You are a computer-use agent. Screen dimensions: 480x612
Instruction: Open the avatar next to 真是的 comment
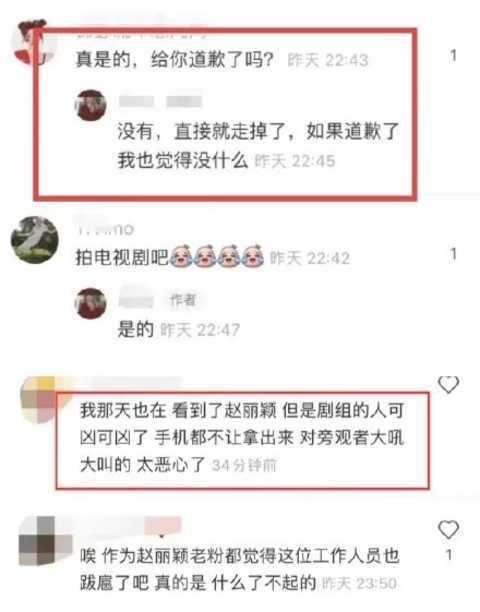coord(31,42)
